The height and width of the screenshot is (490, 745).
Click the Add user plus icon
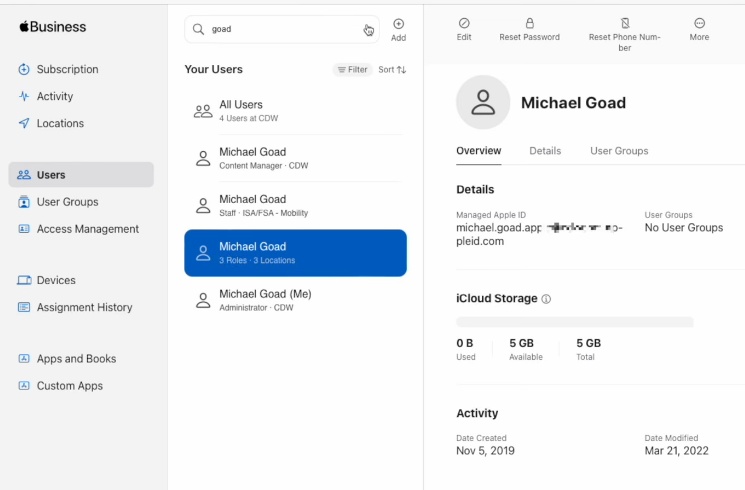(398, 24)
